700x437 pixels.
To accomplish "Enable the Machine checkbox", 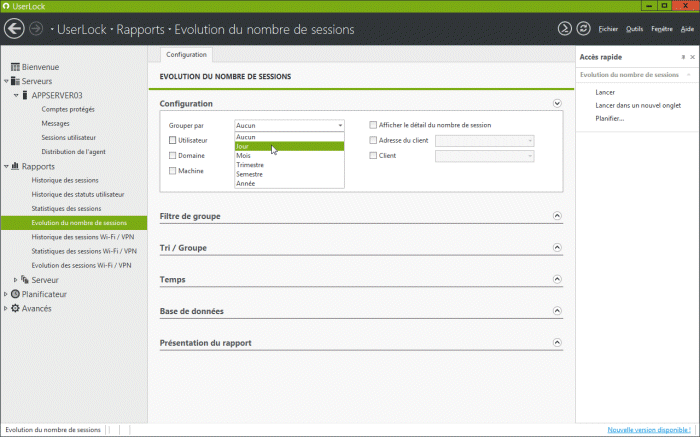I will click(172, 171).
